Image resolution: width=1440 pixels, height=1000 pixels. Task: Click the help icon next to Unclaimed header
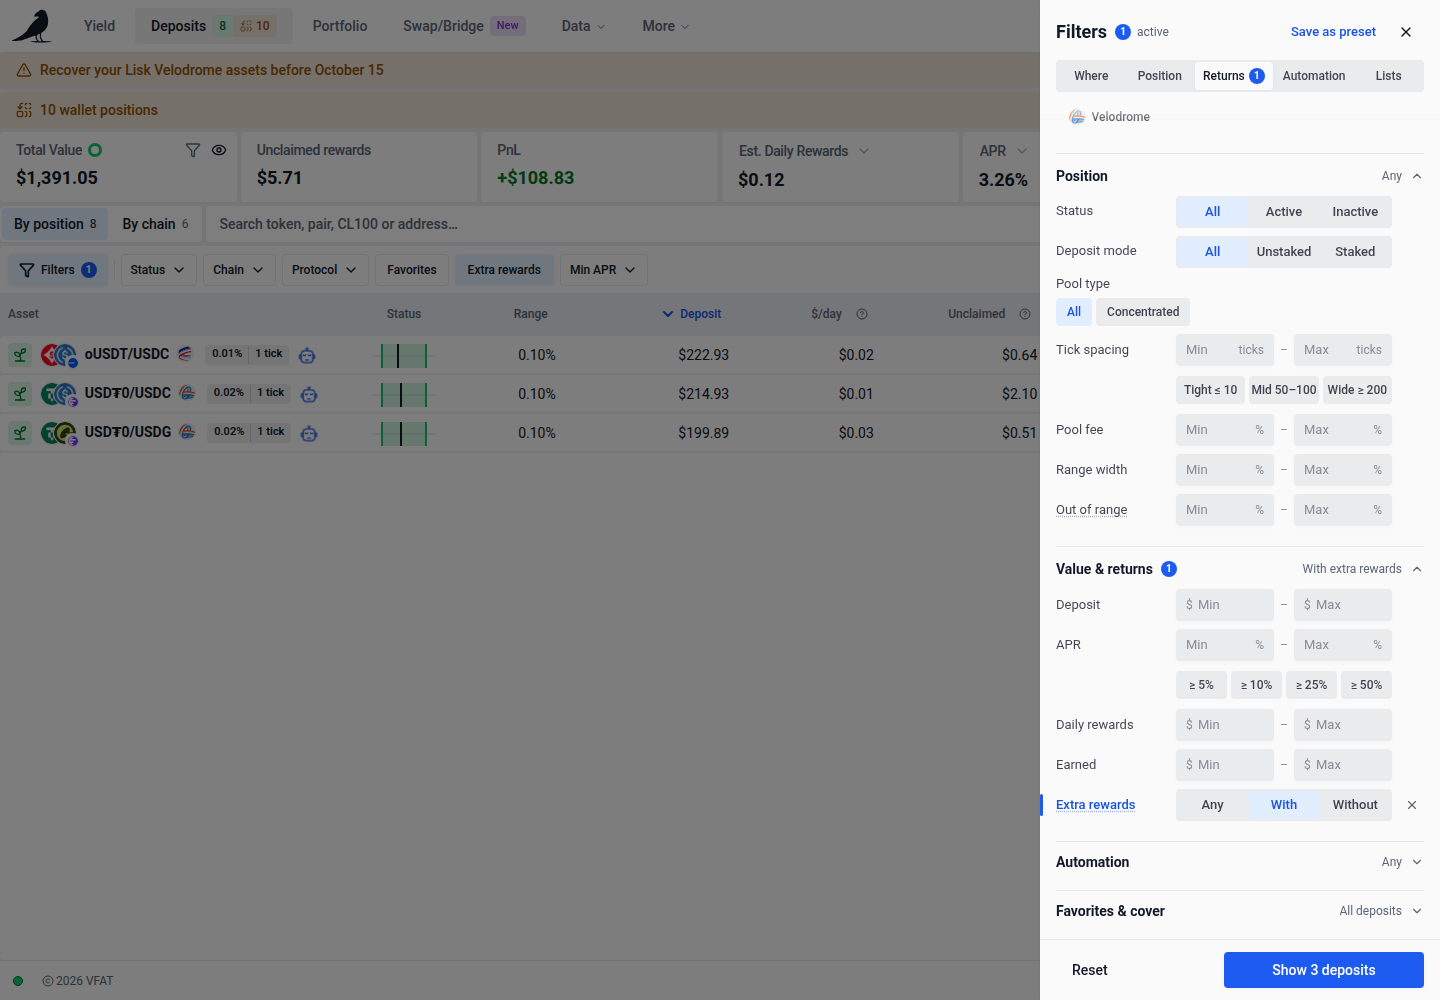(x=1025, y=314)
